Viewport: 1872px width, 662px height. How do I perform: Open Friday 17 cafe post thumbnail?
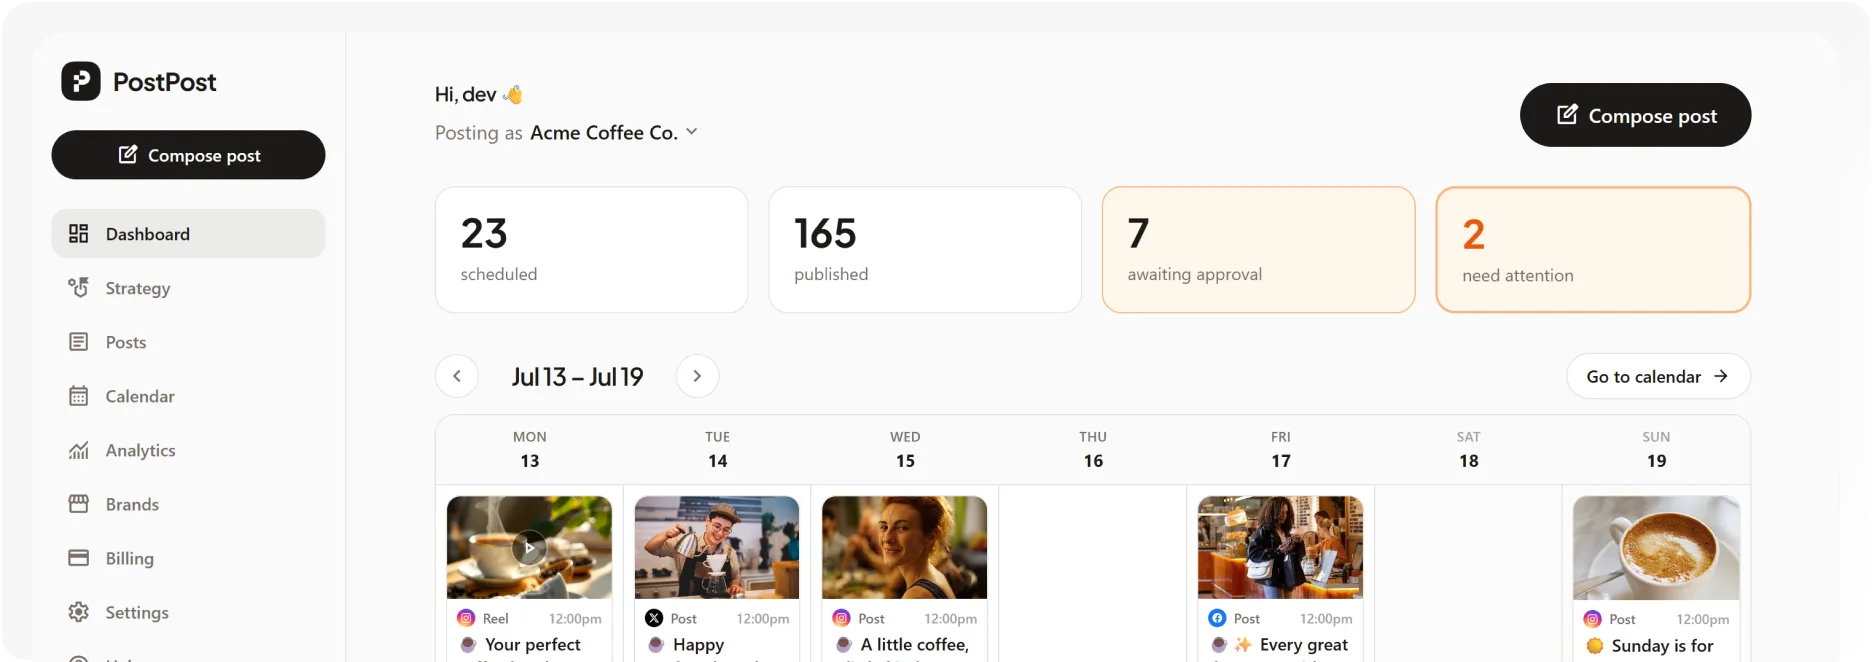(1280, 548)
